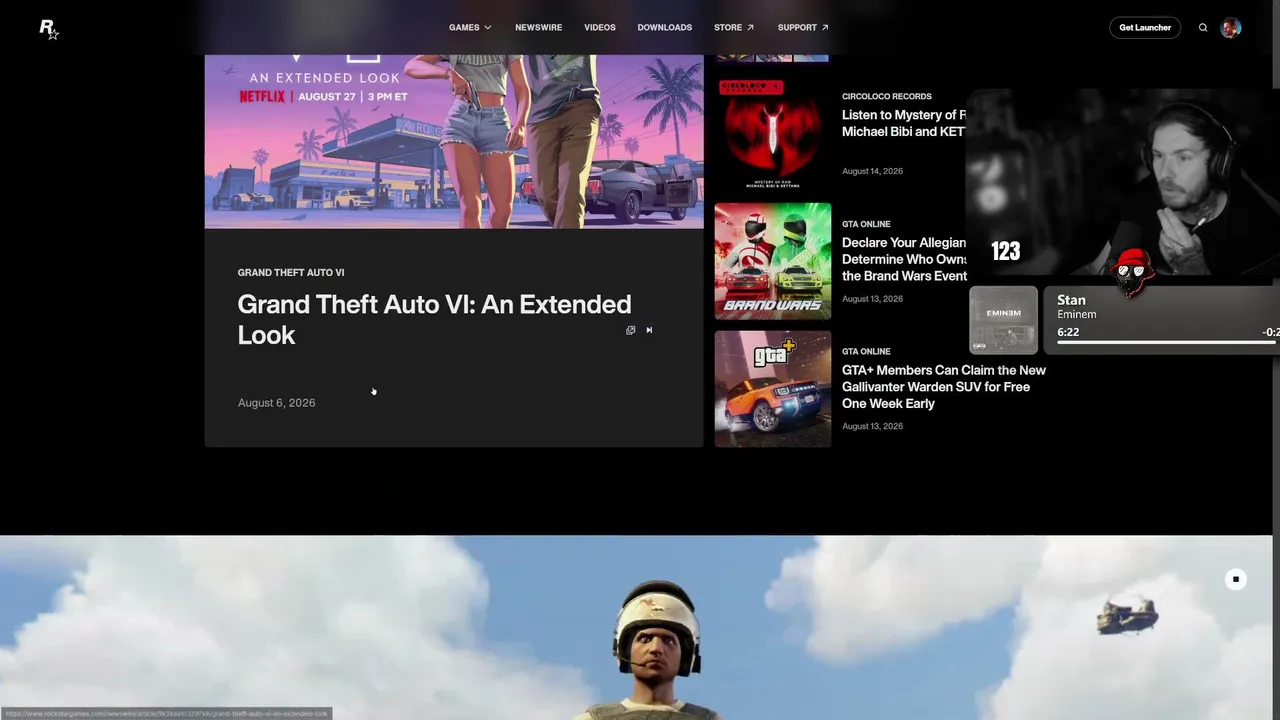Image resolution: width=1280 pixels, height=720 pixels.
Task: Click the picture-in-picture icon beside the headline
Action: coord(630,330)
